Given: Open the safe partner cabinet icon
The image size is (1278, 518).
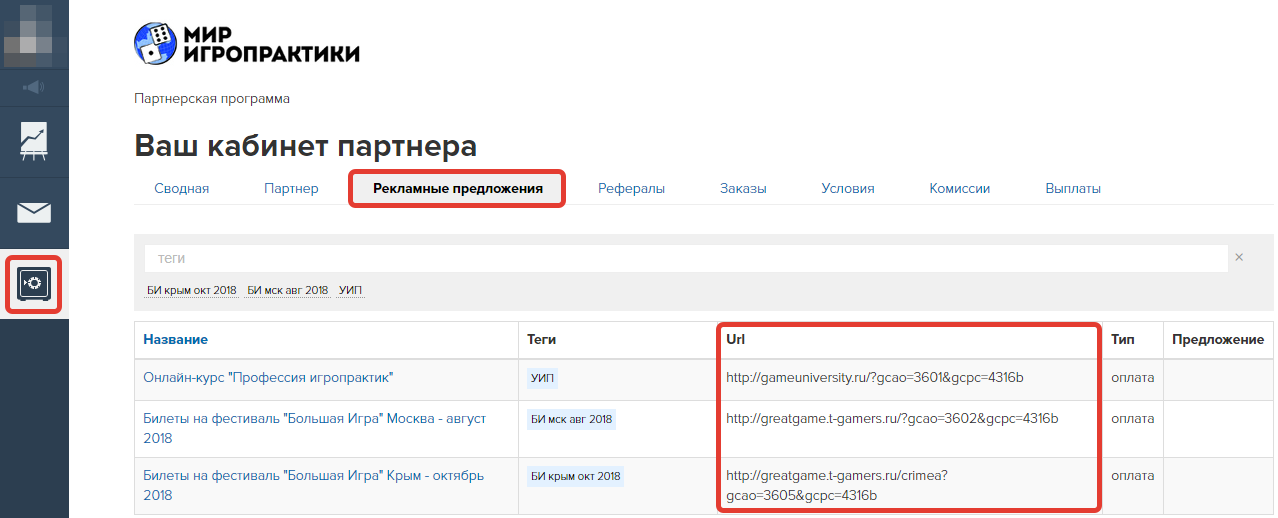Looking at the screenshot, I should (x=34, y=285).
